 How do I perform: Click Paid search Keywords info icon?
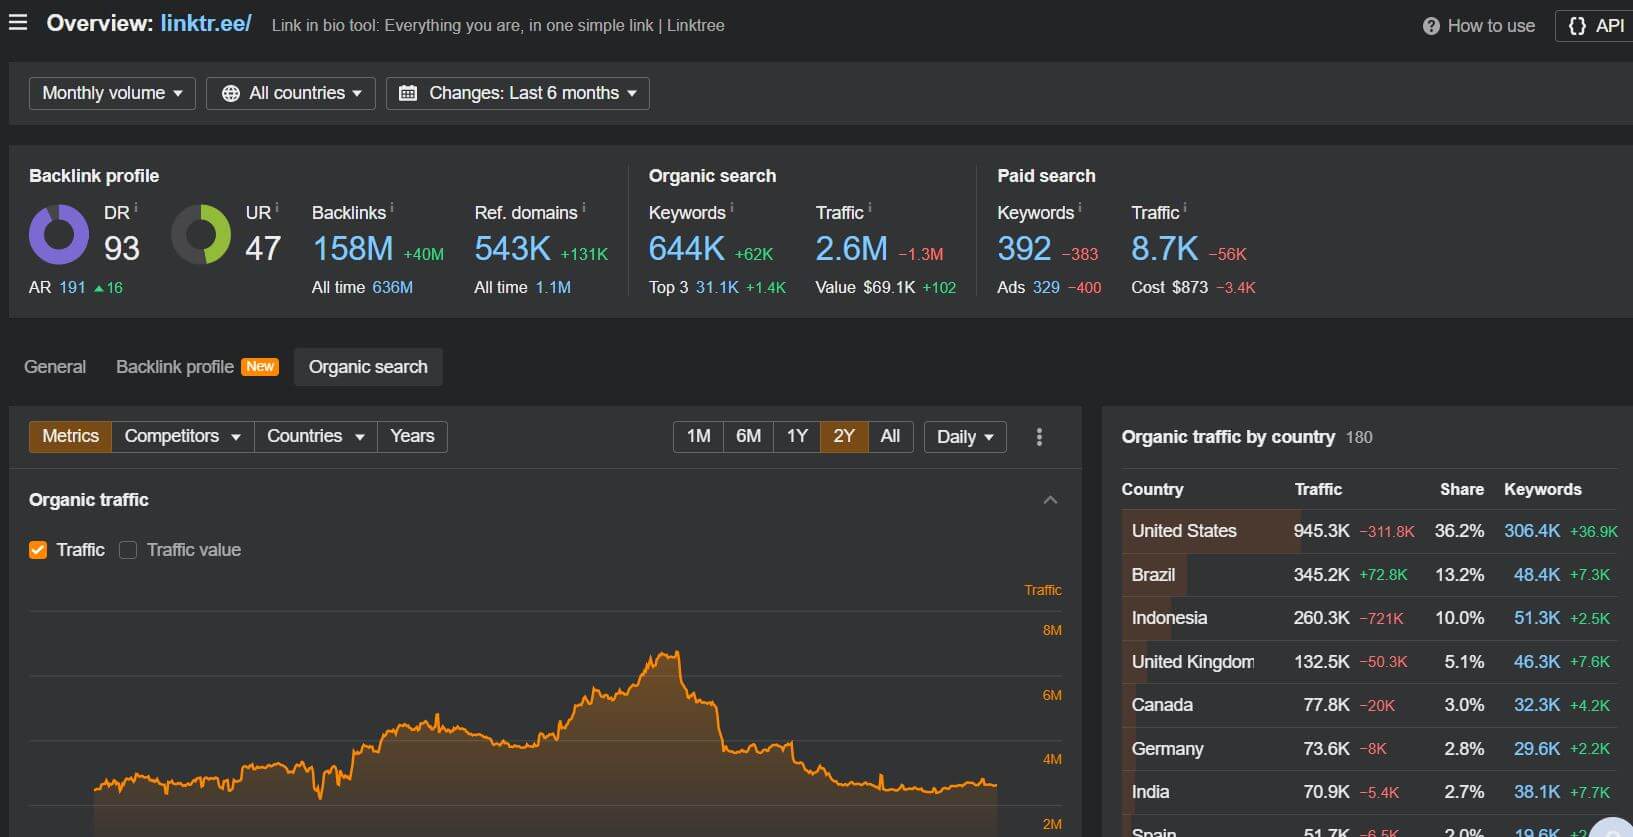(x=1080, y=208)
